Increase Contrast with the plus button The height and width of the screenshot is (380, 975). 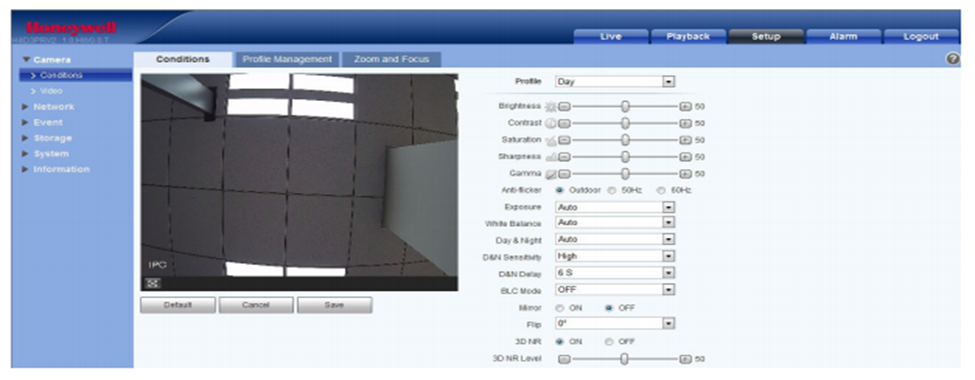tap(685, 123)
